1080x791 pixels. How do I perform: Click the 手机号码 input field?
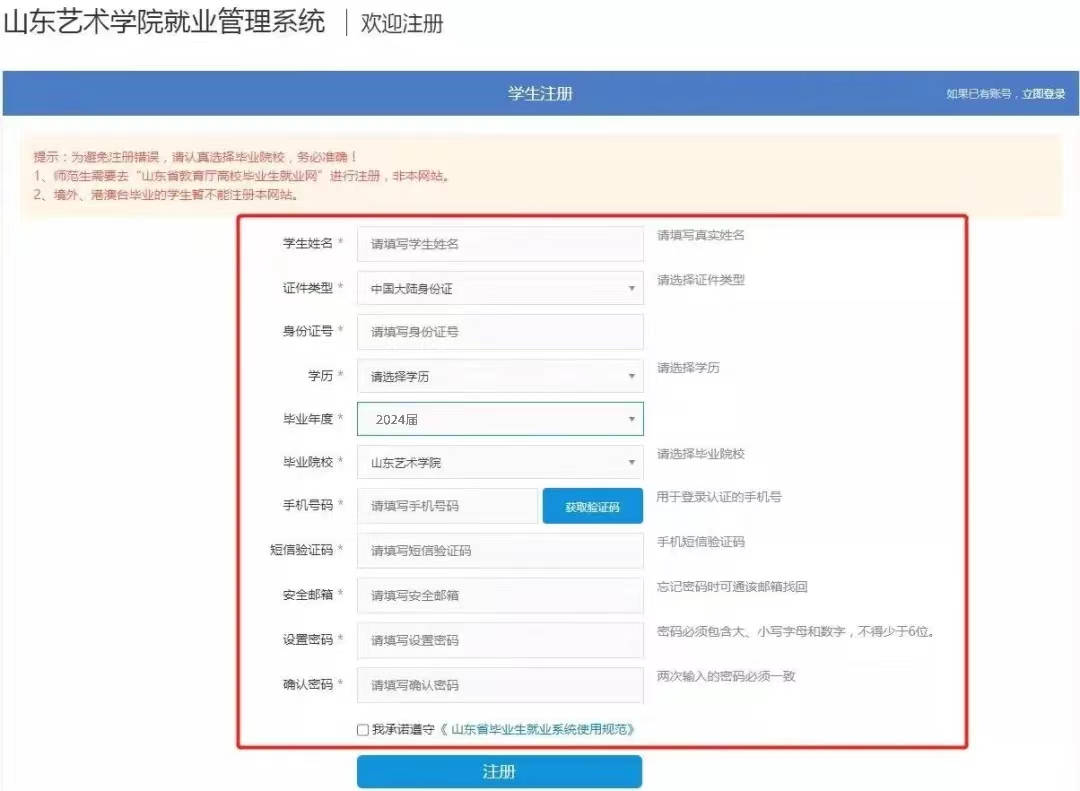[447, 506]
